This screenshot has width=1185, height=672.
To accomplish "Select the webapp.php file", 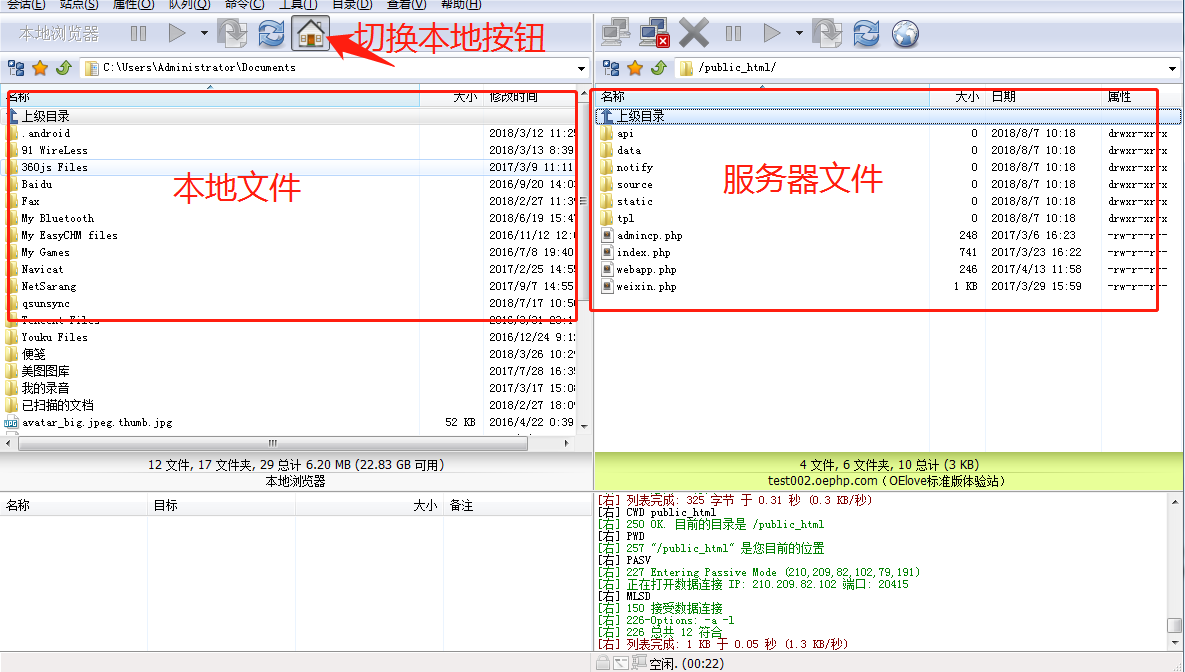I will [646, 269].
